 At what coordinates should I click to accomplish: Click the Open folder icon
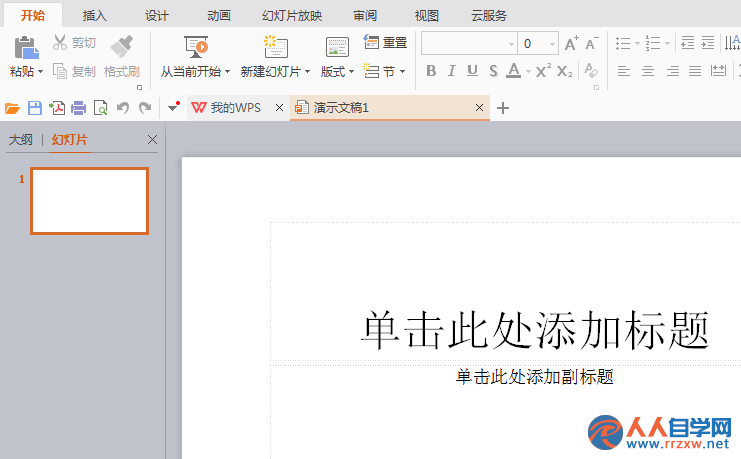tap(12, 108)
